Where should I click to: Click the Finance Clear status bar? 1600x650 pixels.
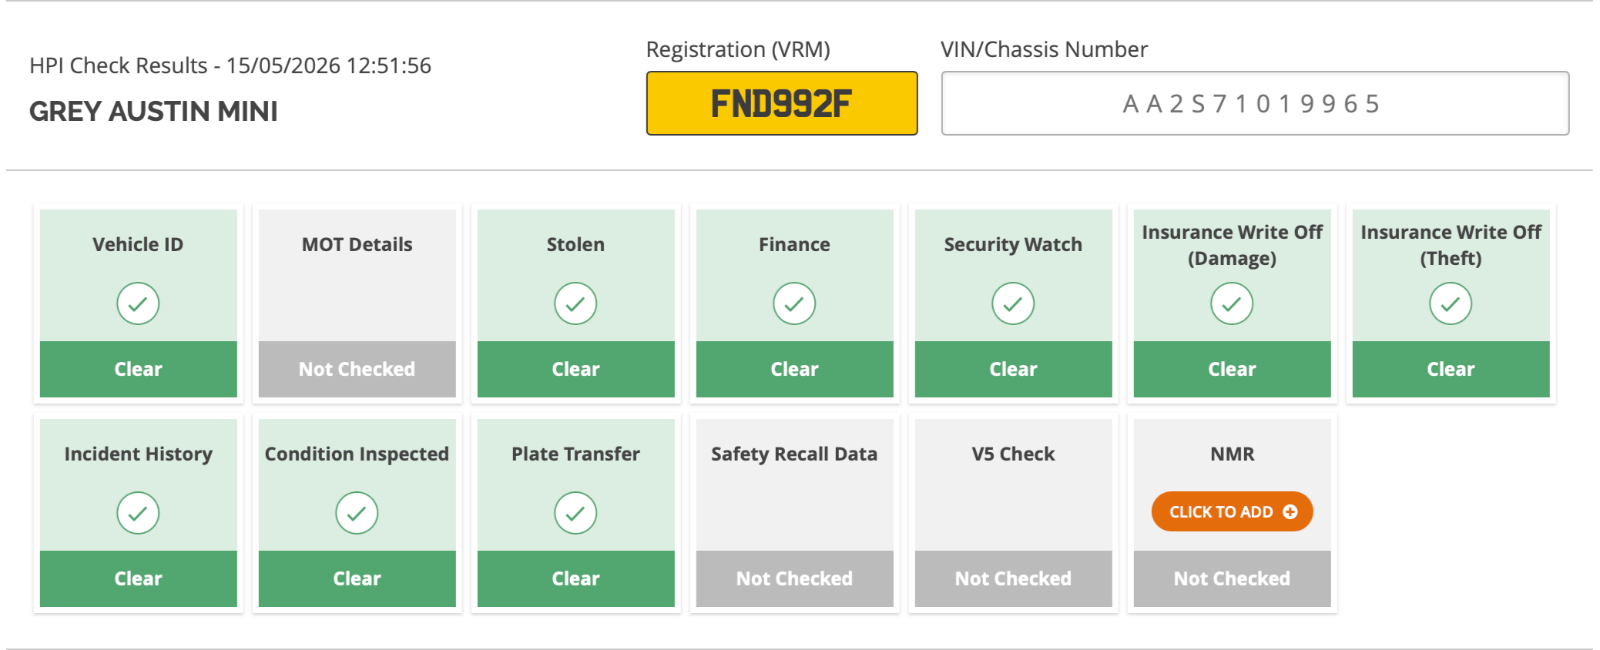(x=794, y=369)
